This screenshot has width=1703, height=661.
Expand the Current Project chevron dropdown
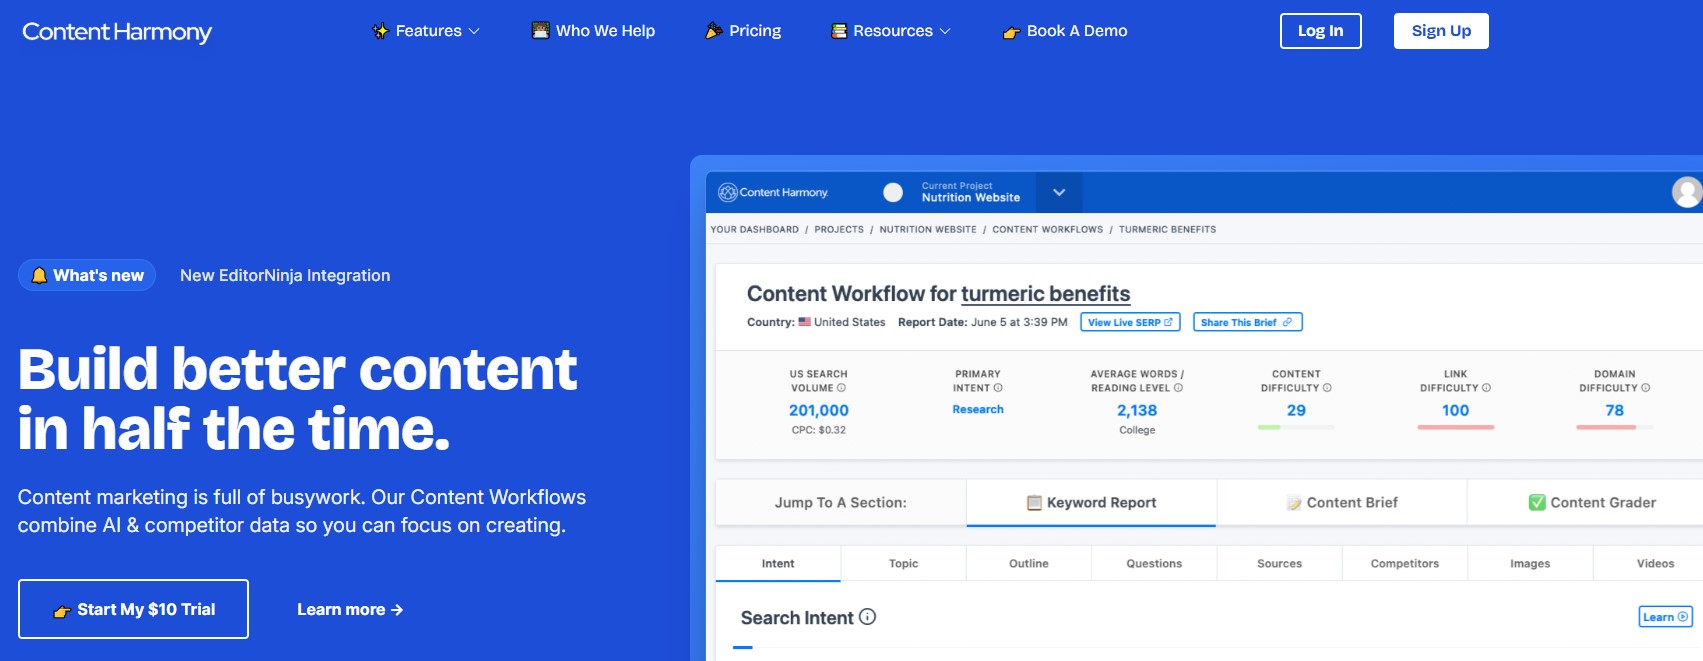pyautogui.click(x=1059, y=192)
